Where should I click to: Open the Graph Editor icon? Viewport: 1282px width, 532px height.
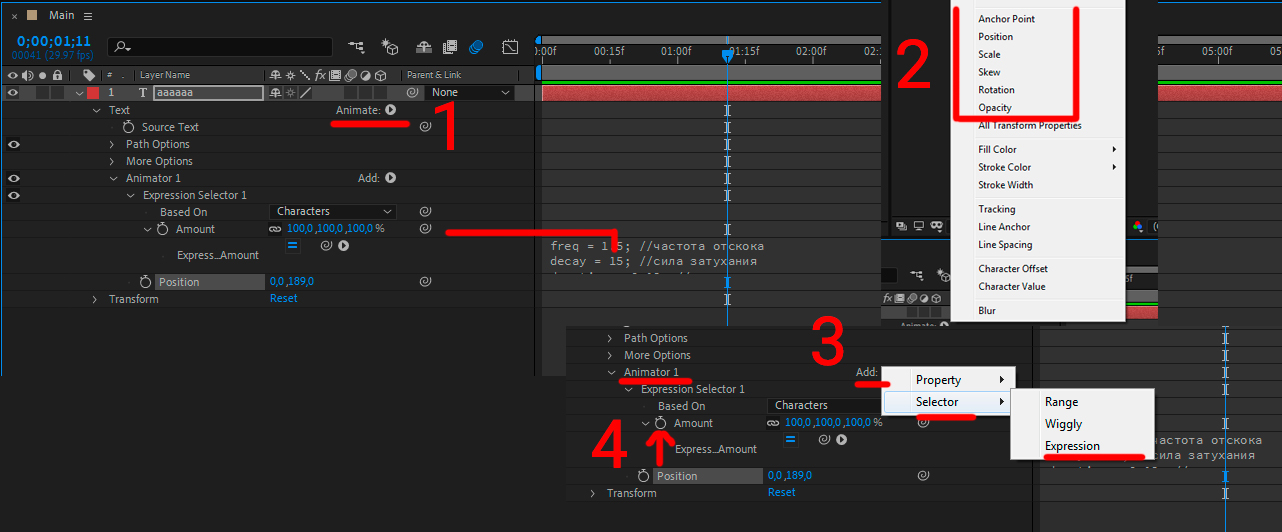tap(510, 47)
